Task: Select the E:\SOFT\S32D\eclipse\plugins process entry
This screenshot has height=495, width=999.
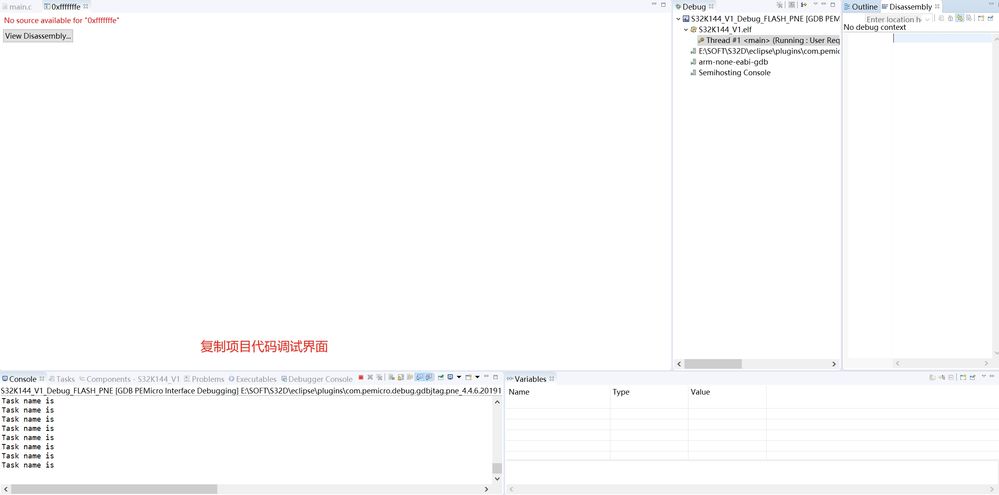Action: [765, 51]
